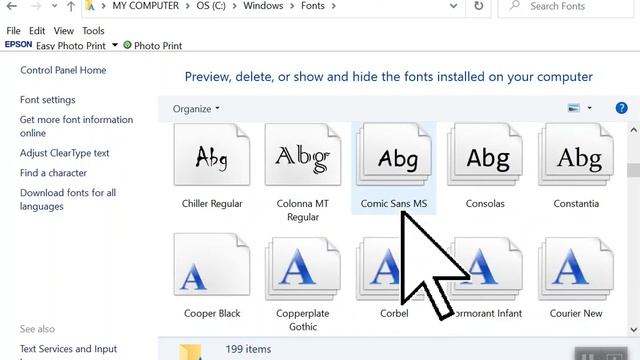The image size is (640, 360).
Task: Click Fonts breadcrumb segment
Action: (x=313, y=6)
